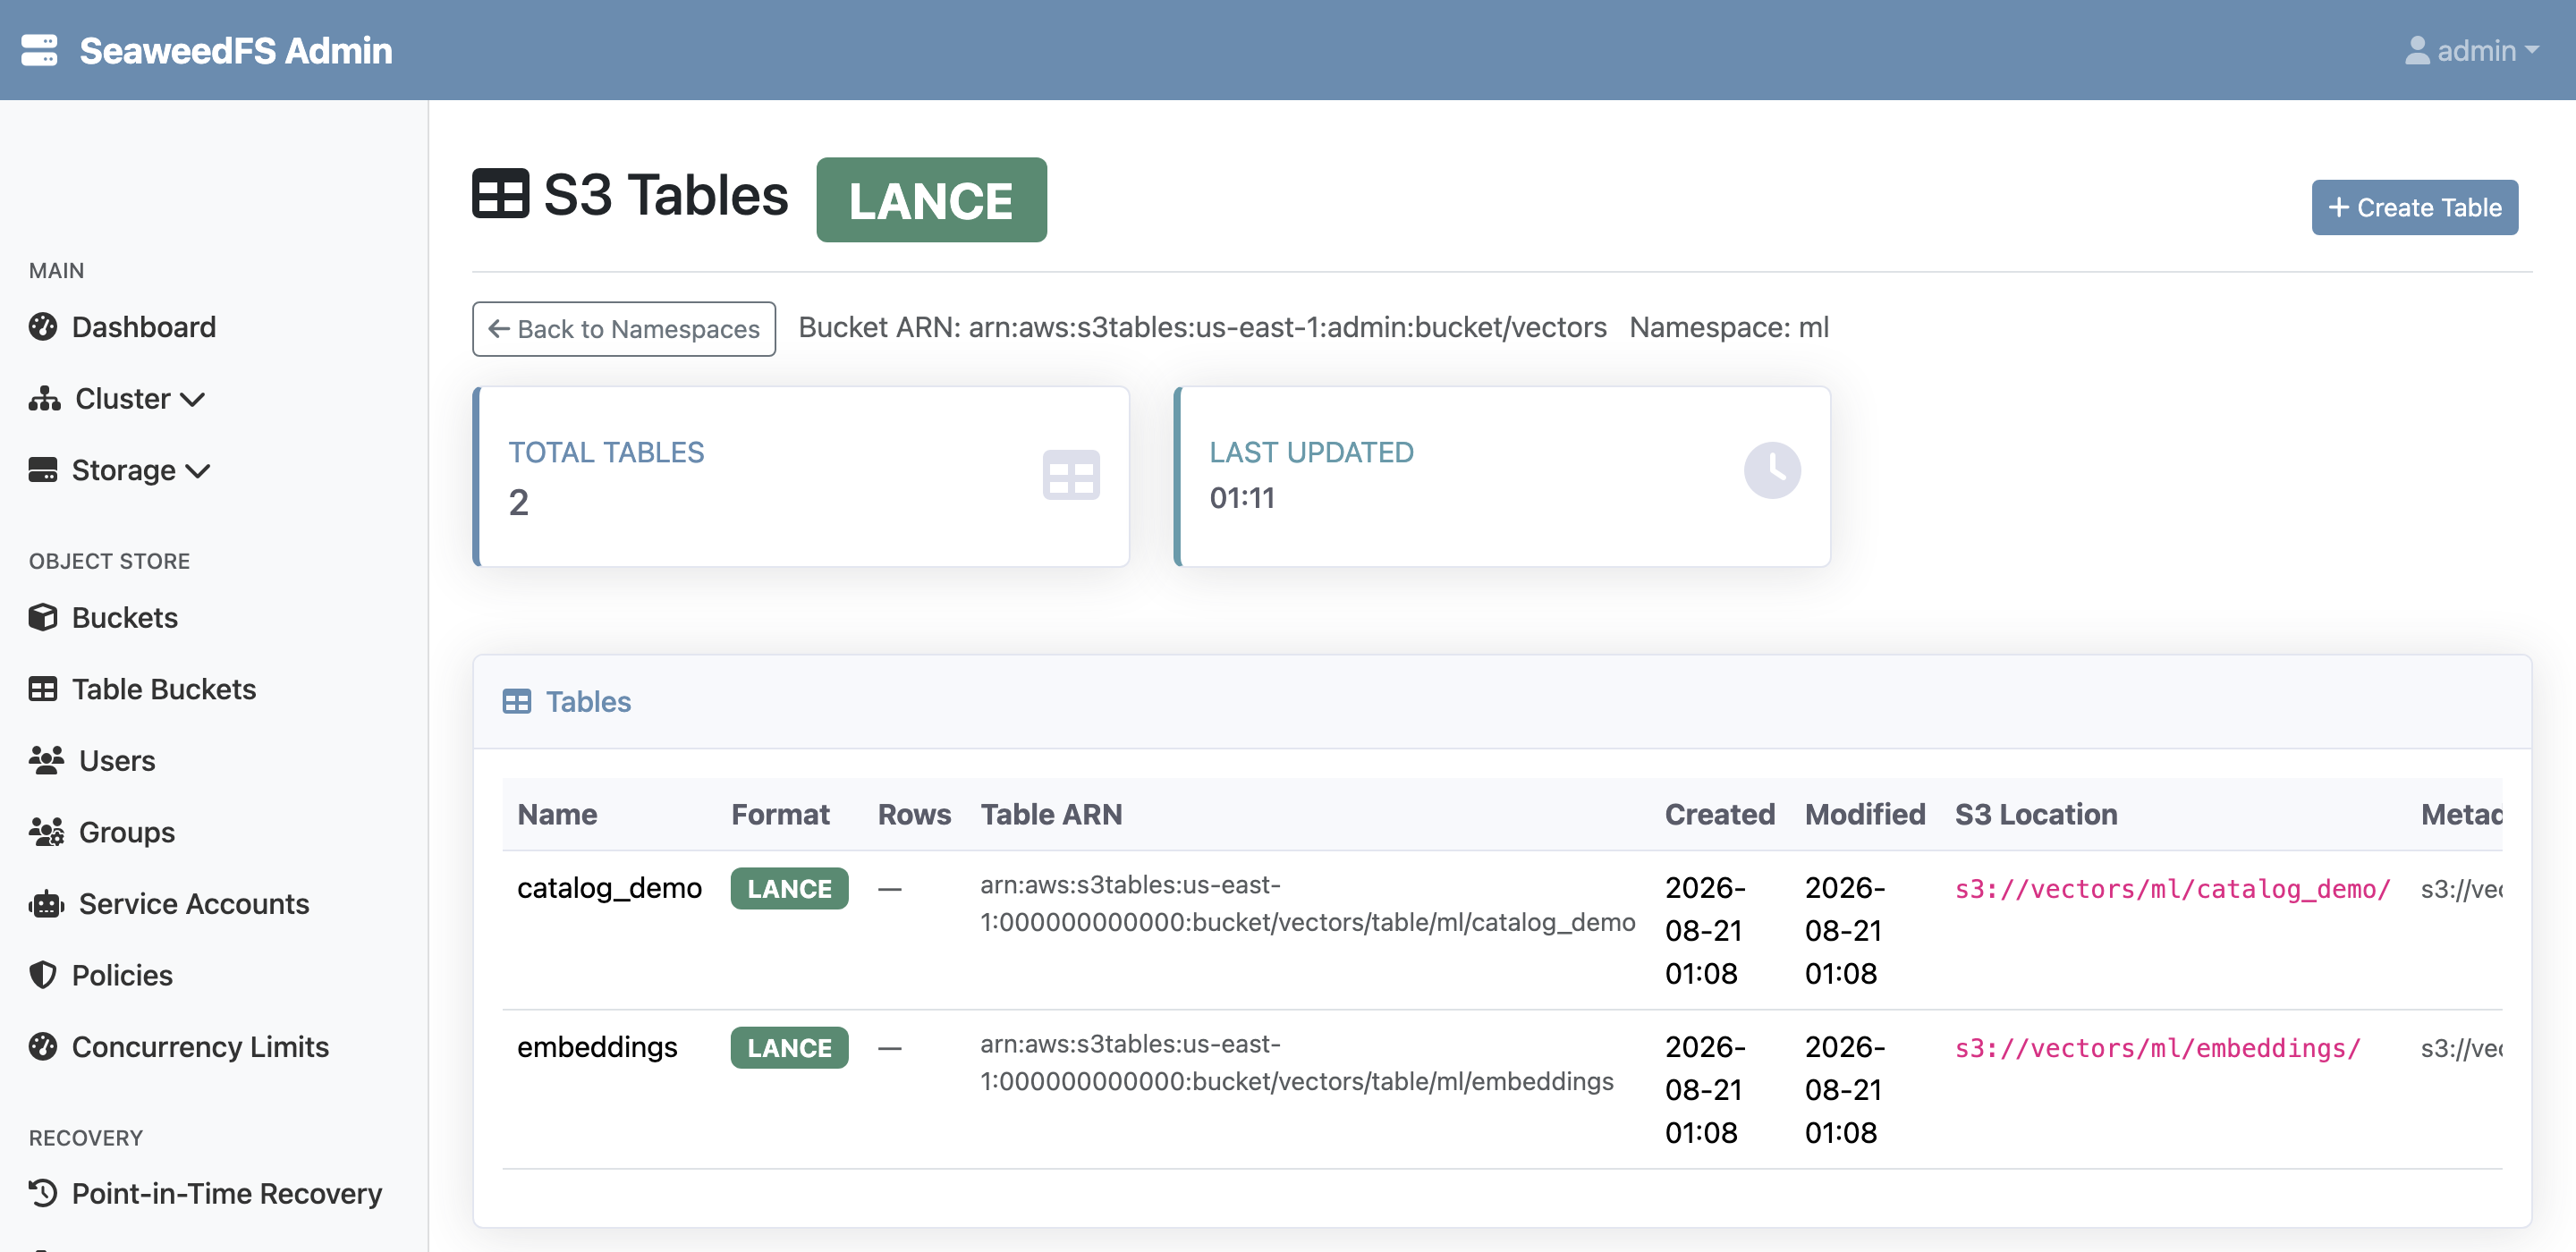Click the Table Buckets grid icon
This screenshot has width=2576, height=1252.
pos(43,689)
